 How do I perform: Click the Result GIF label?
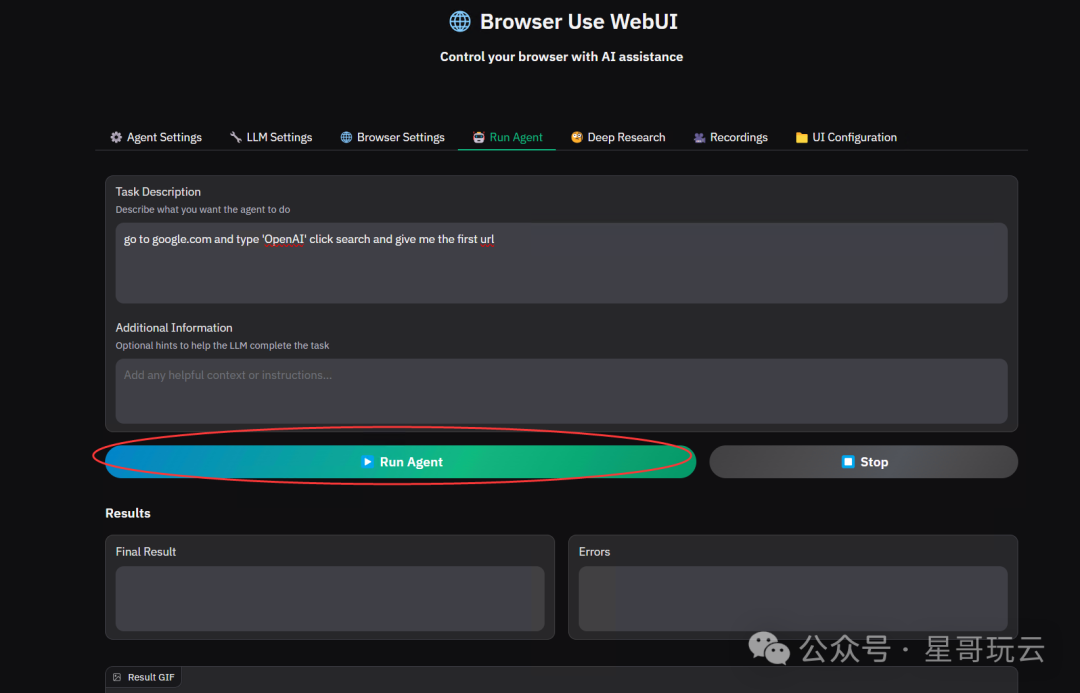click(x=151, y=677)
